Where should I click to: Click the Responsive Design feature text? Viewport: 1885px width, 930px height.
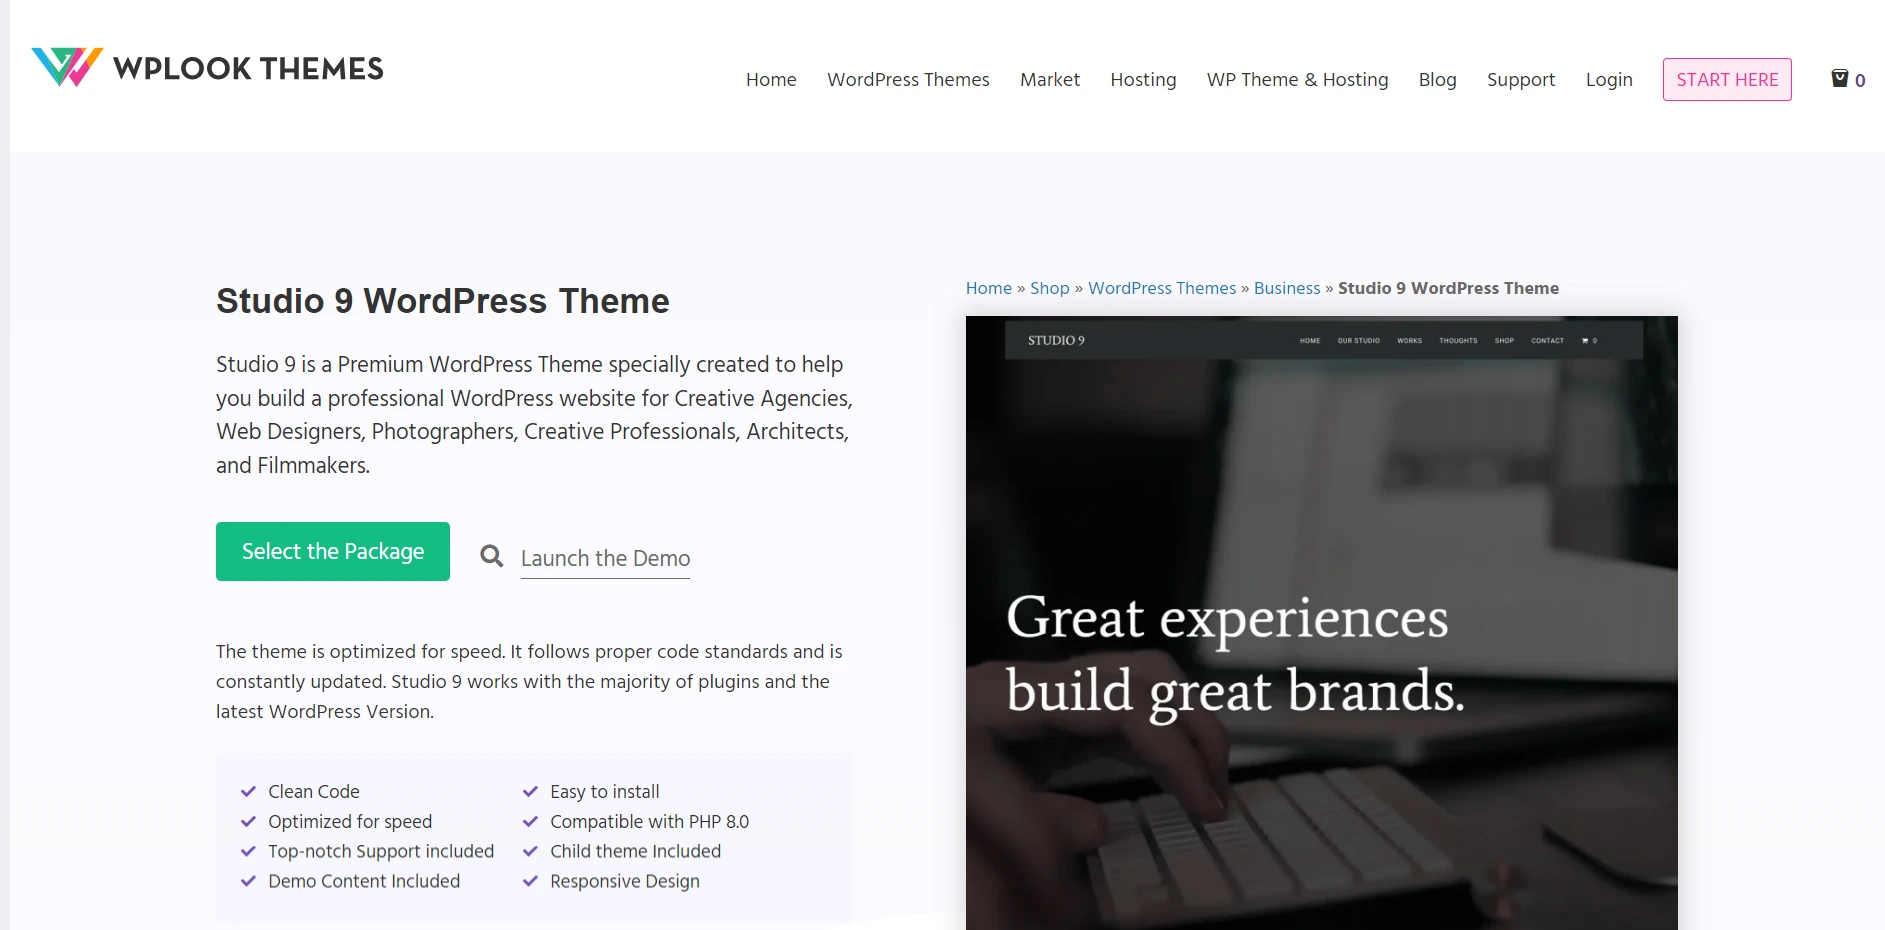click(x=625, y=882)
